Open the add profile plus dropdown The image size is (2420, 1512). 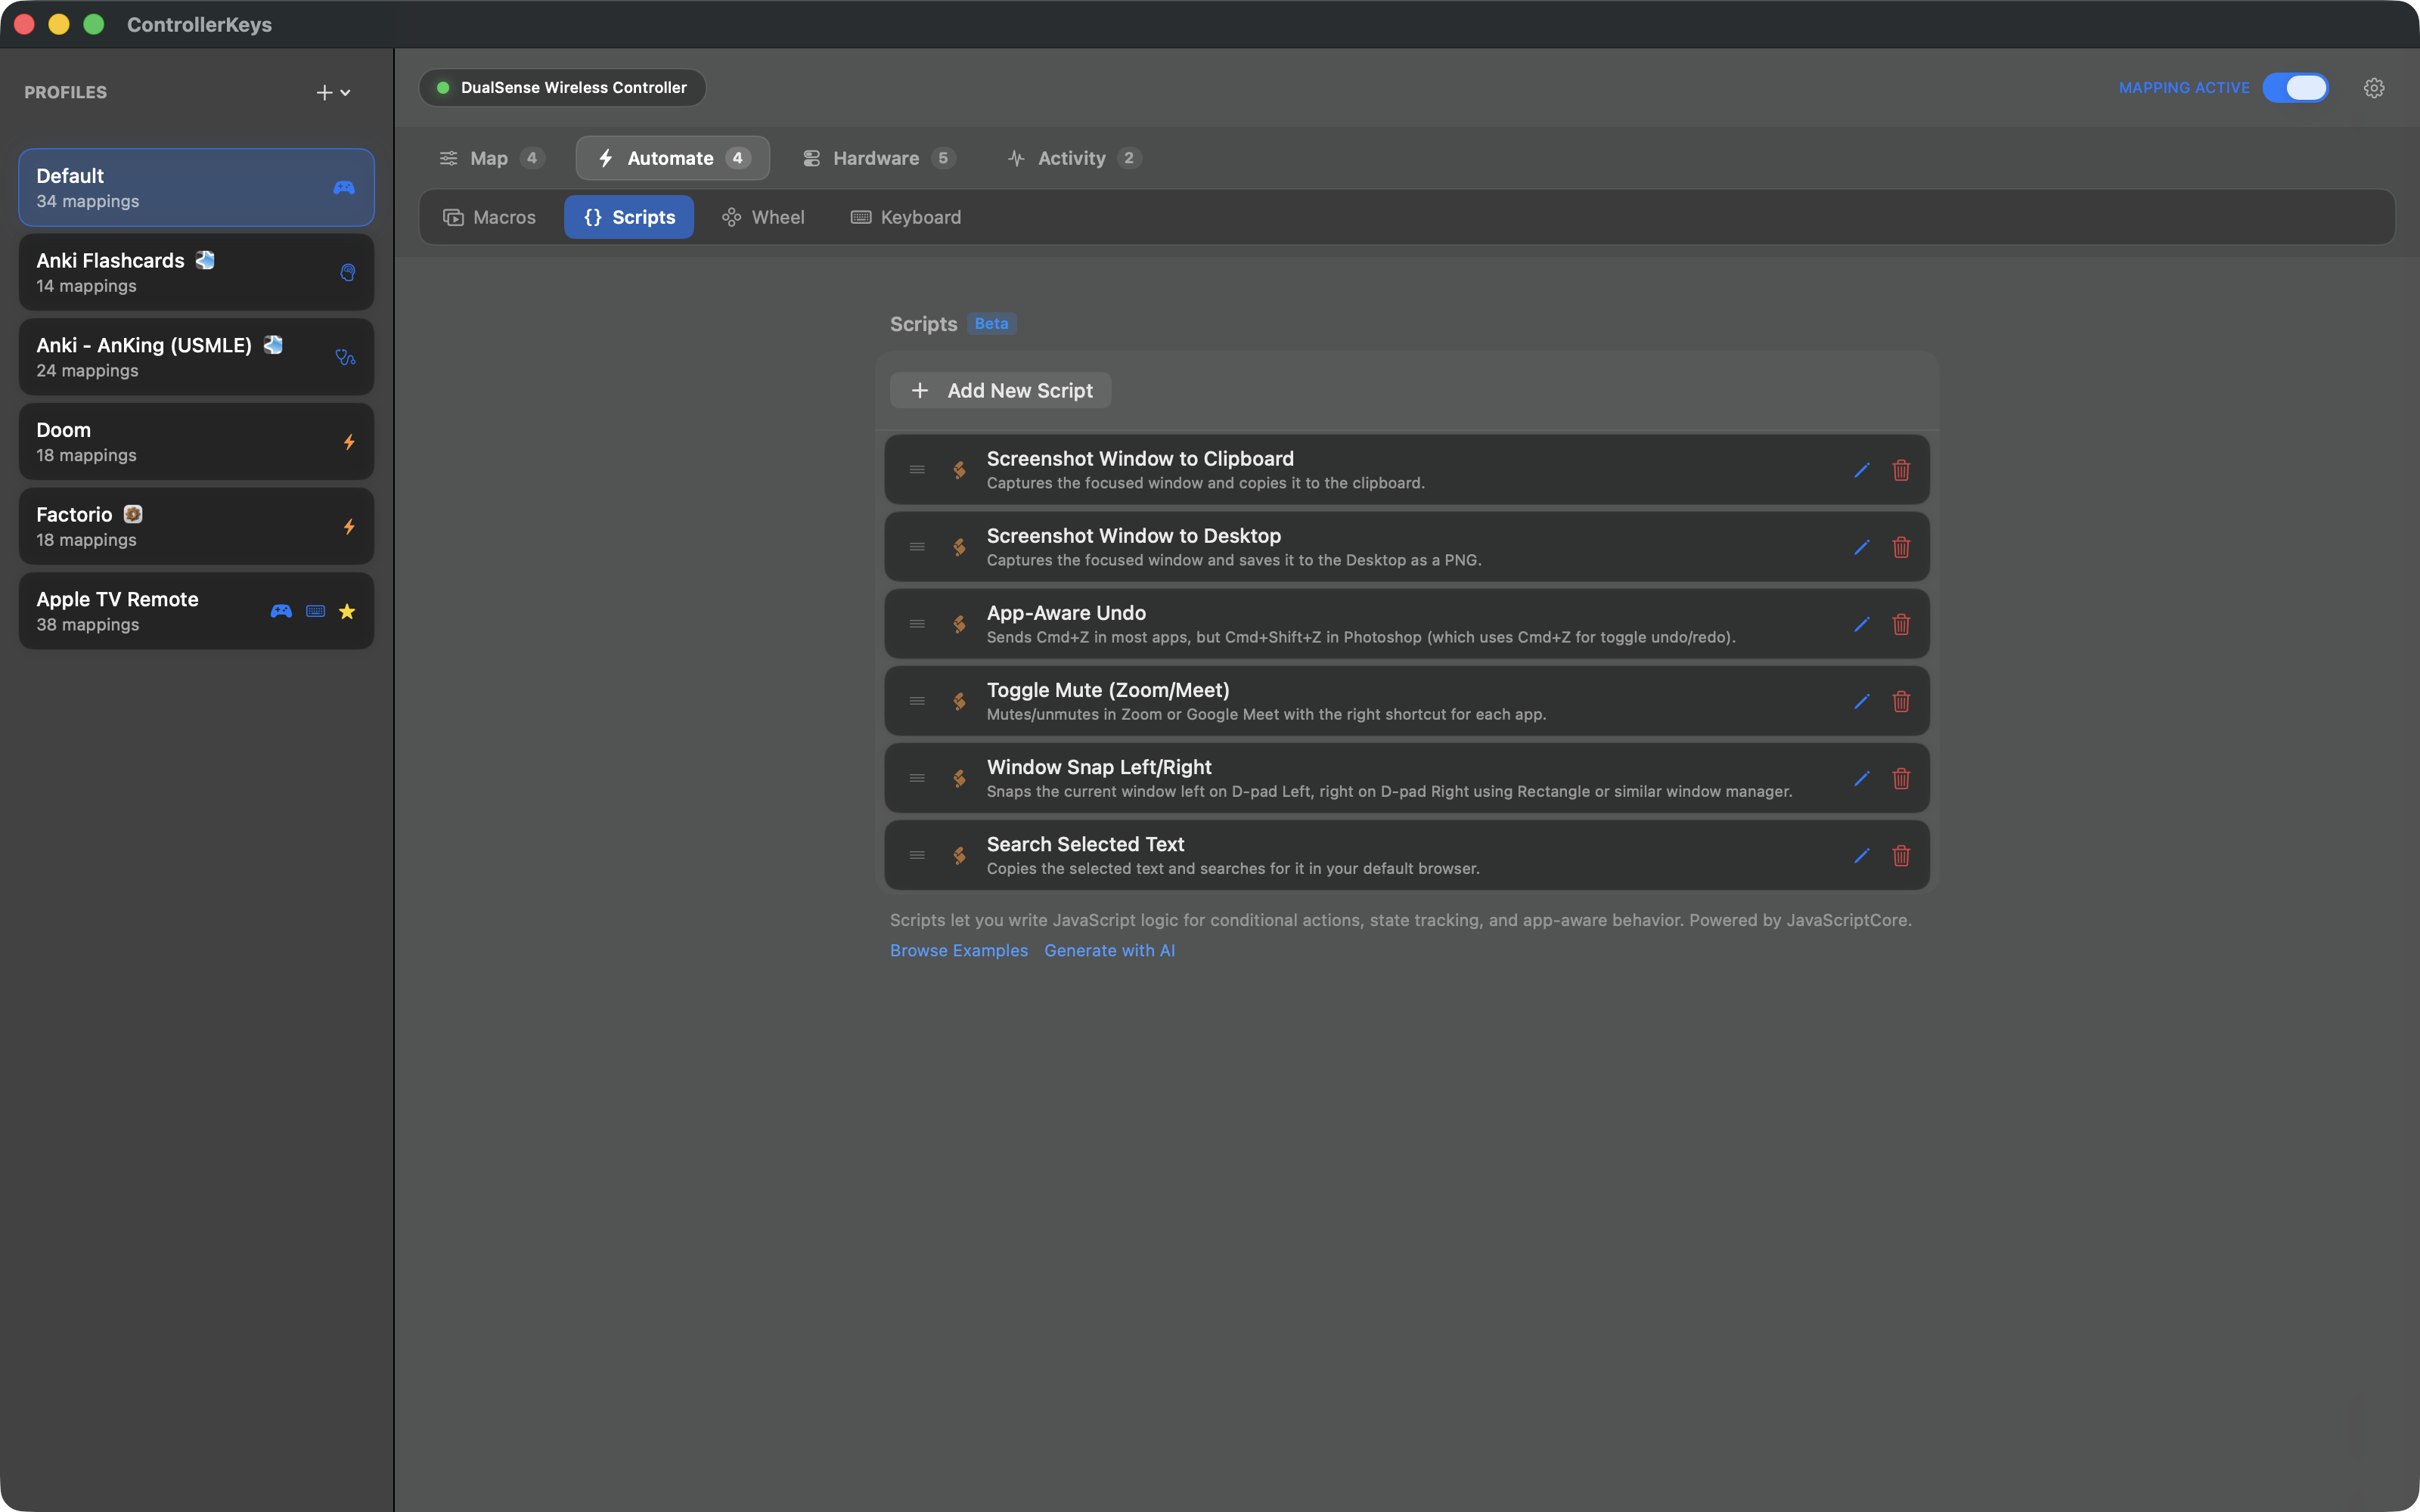point(333,92)
